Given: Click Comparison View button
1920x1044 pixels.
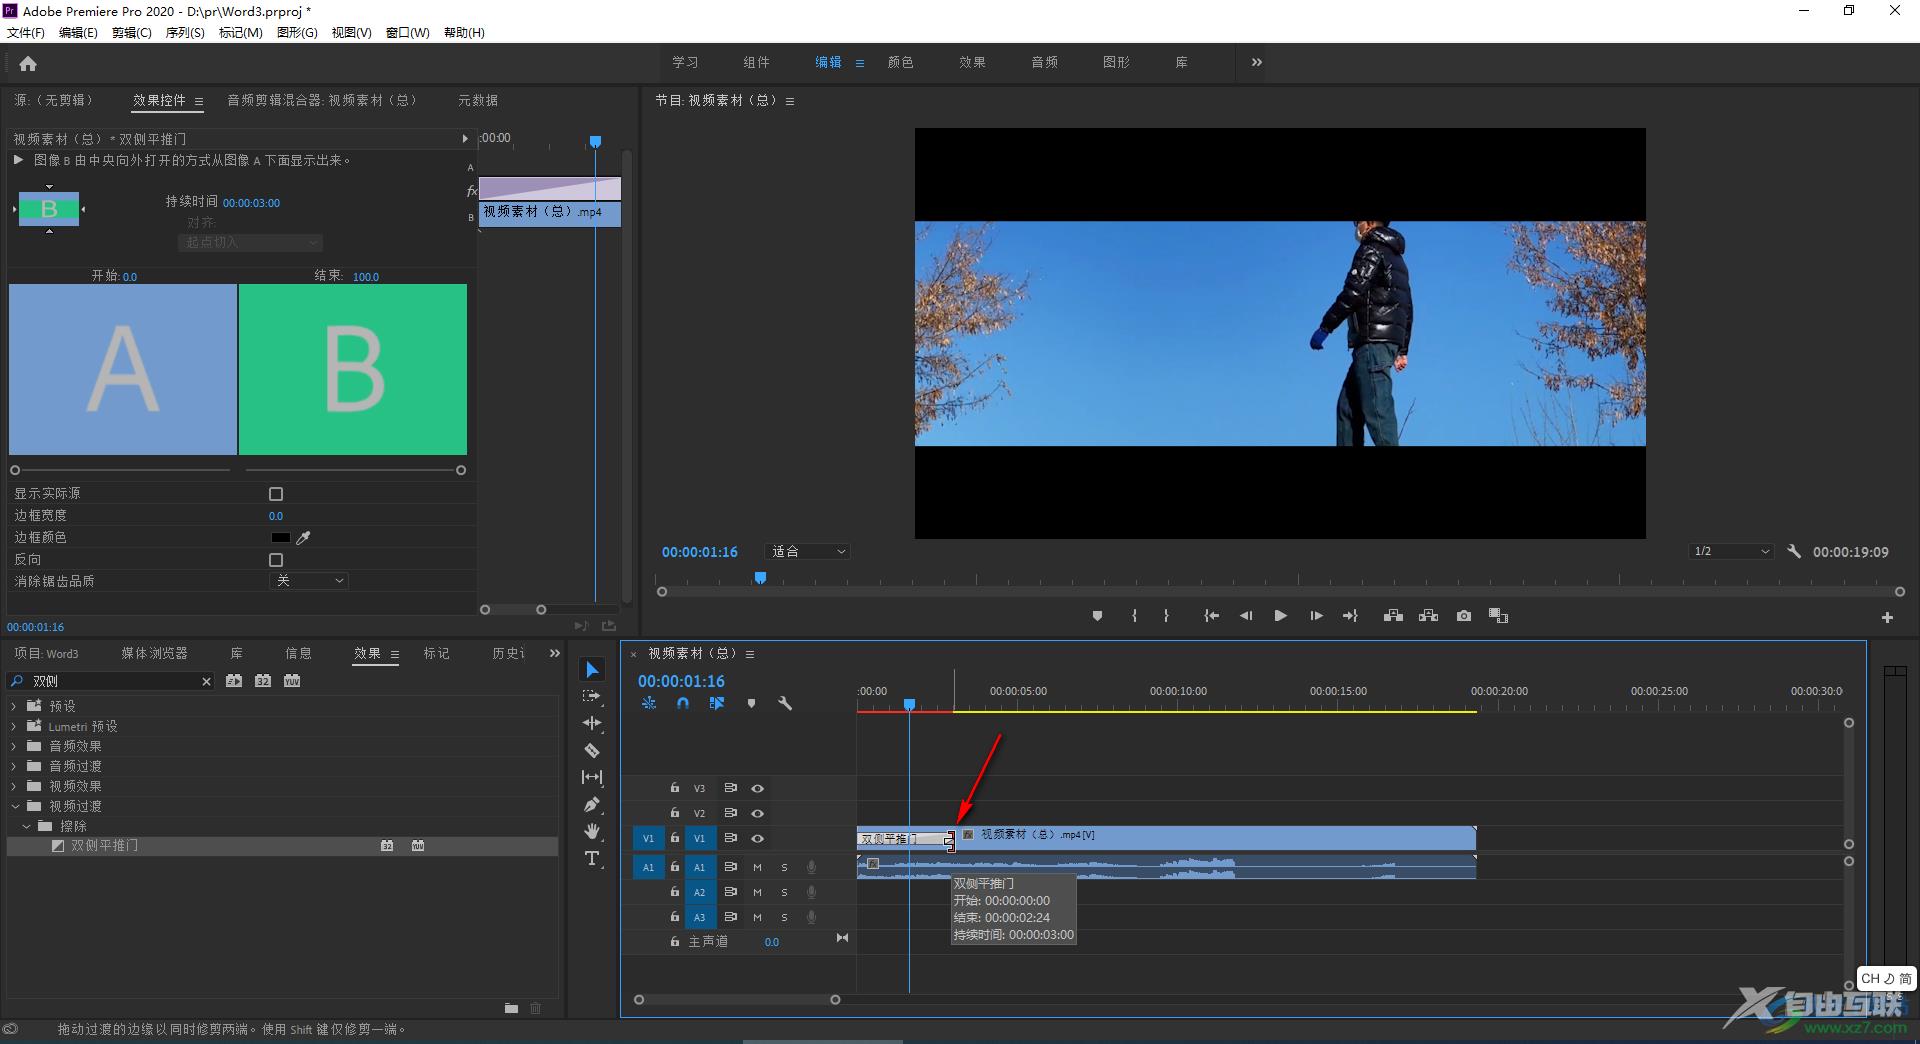Looking at the screenshot, I should click(1498, 616).
